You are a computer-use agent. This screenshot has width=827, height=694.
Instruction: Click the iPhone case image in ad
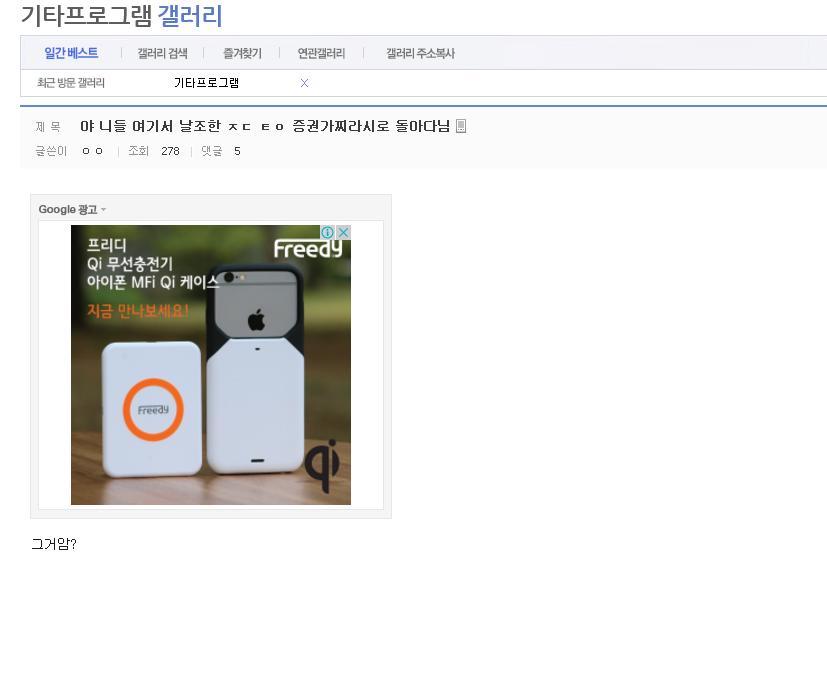click(255, 369)
